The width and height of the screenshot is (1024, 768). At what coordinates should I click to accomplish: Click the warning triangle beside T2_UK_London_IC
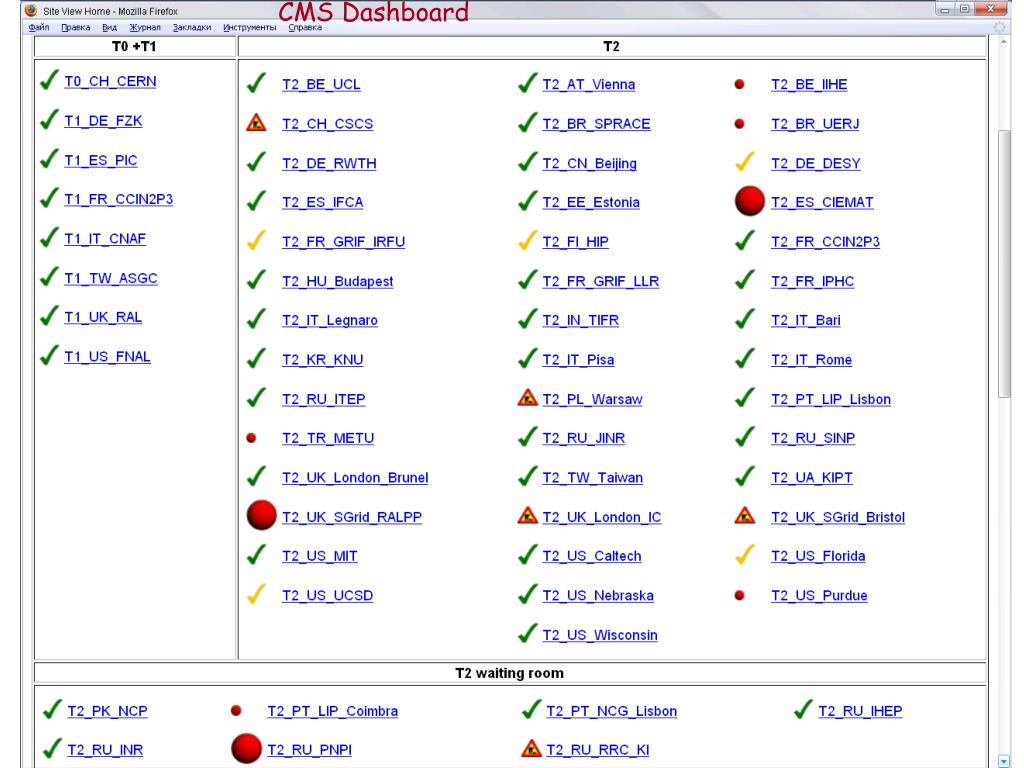pyautogui.click(x=527, y=515)
